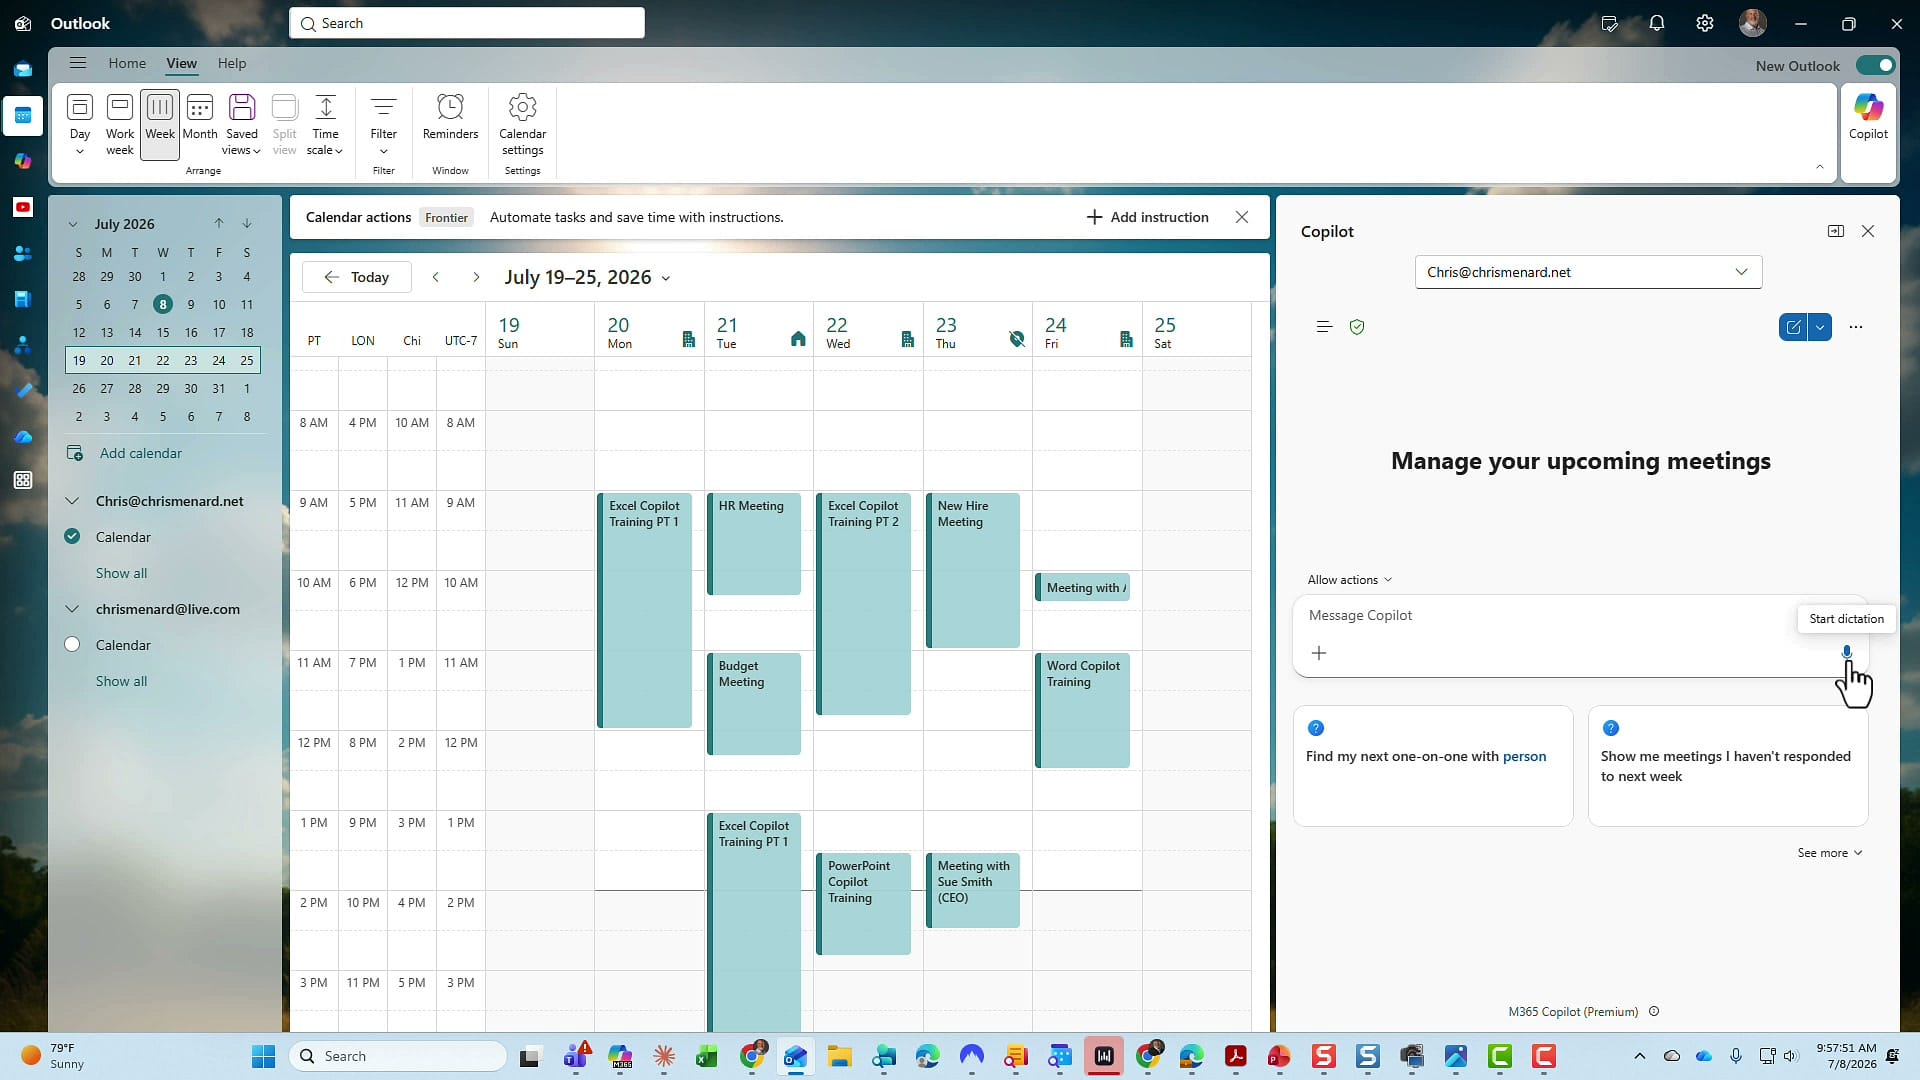The image size is (1920, 1080).
Task: Open Copilot chat history list icon
Action: 1324,327
